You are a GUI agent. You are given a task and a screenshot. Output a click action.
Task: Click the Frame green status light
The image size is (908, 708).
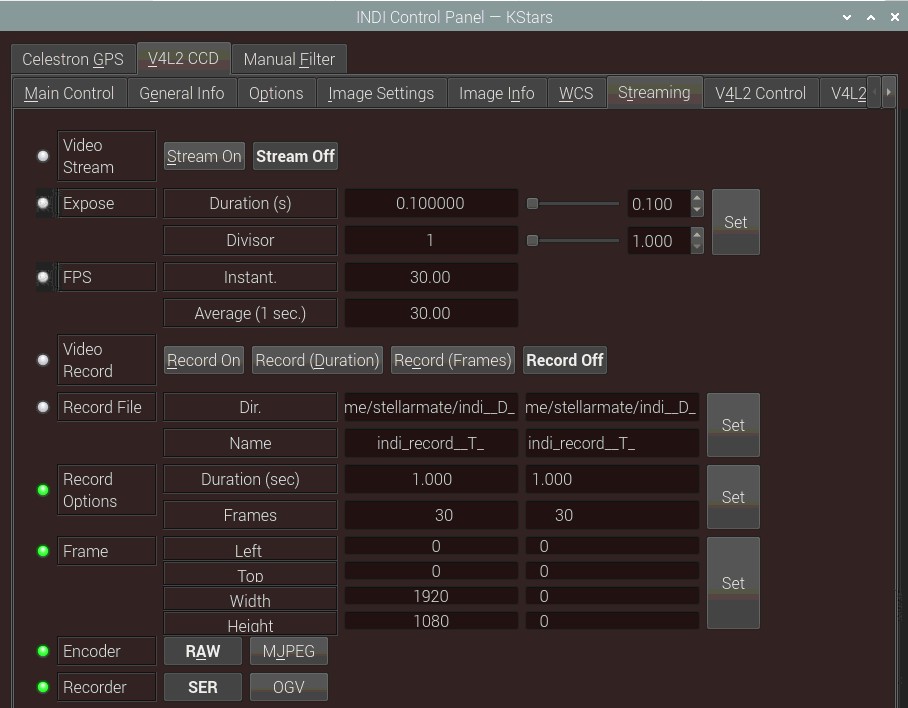[43, 551]
